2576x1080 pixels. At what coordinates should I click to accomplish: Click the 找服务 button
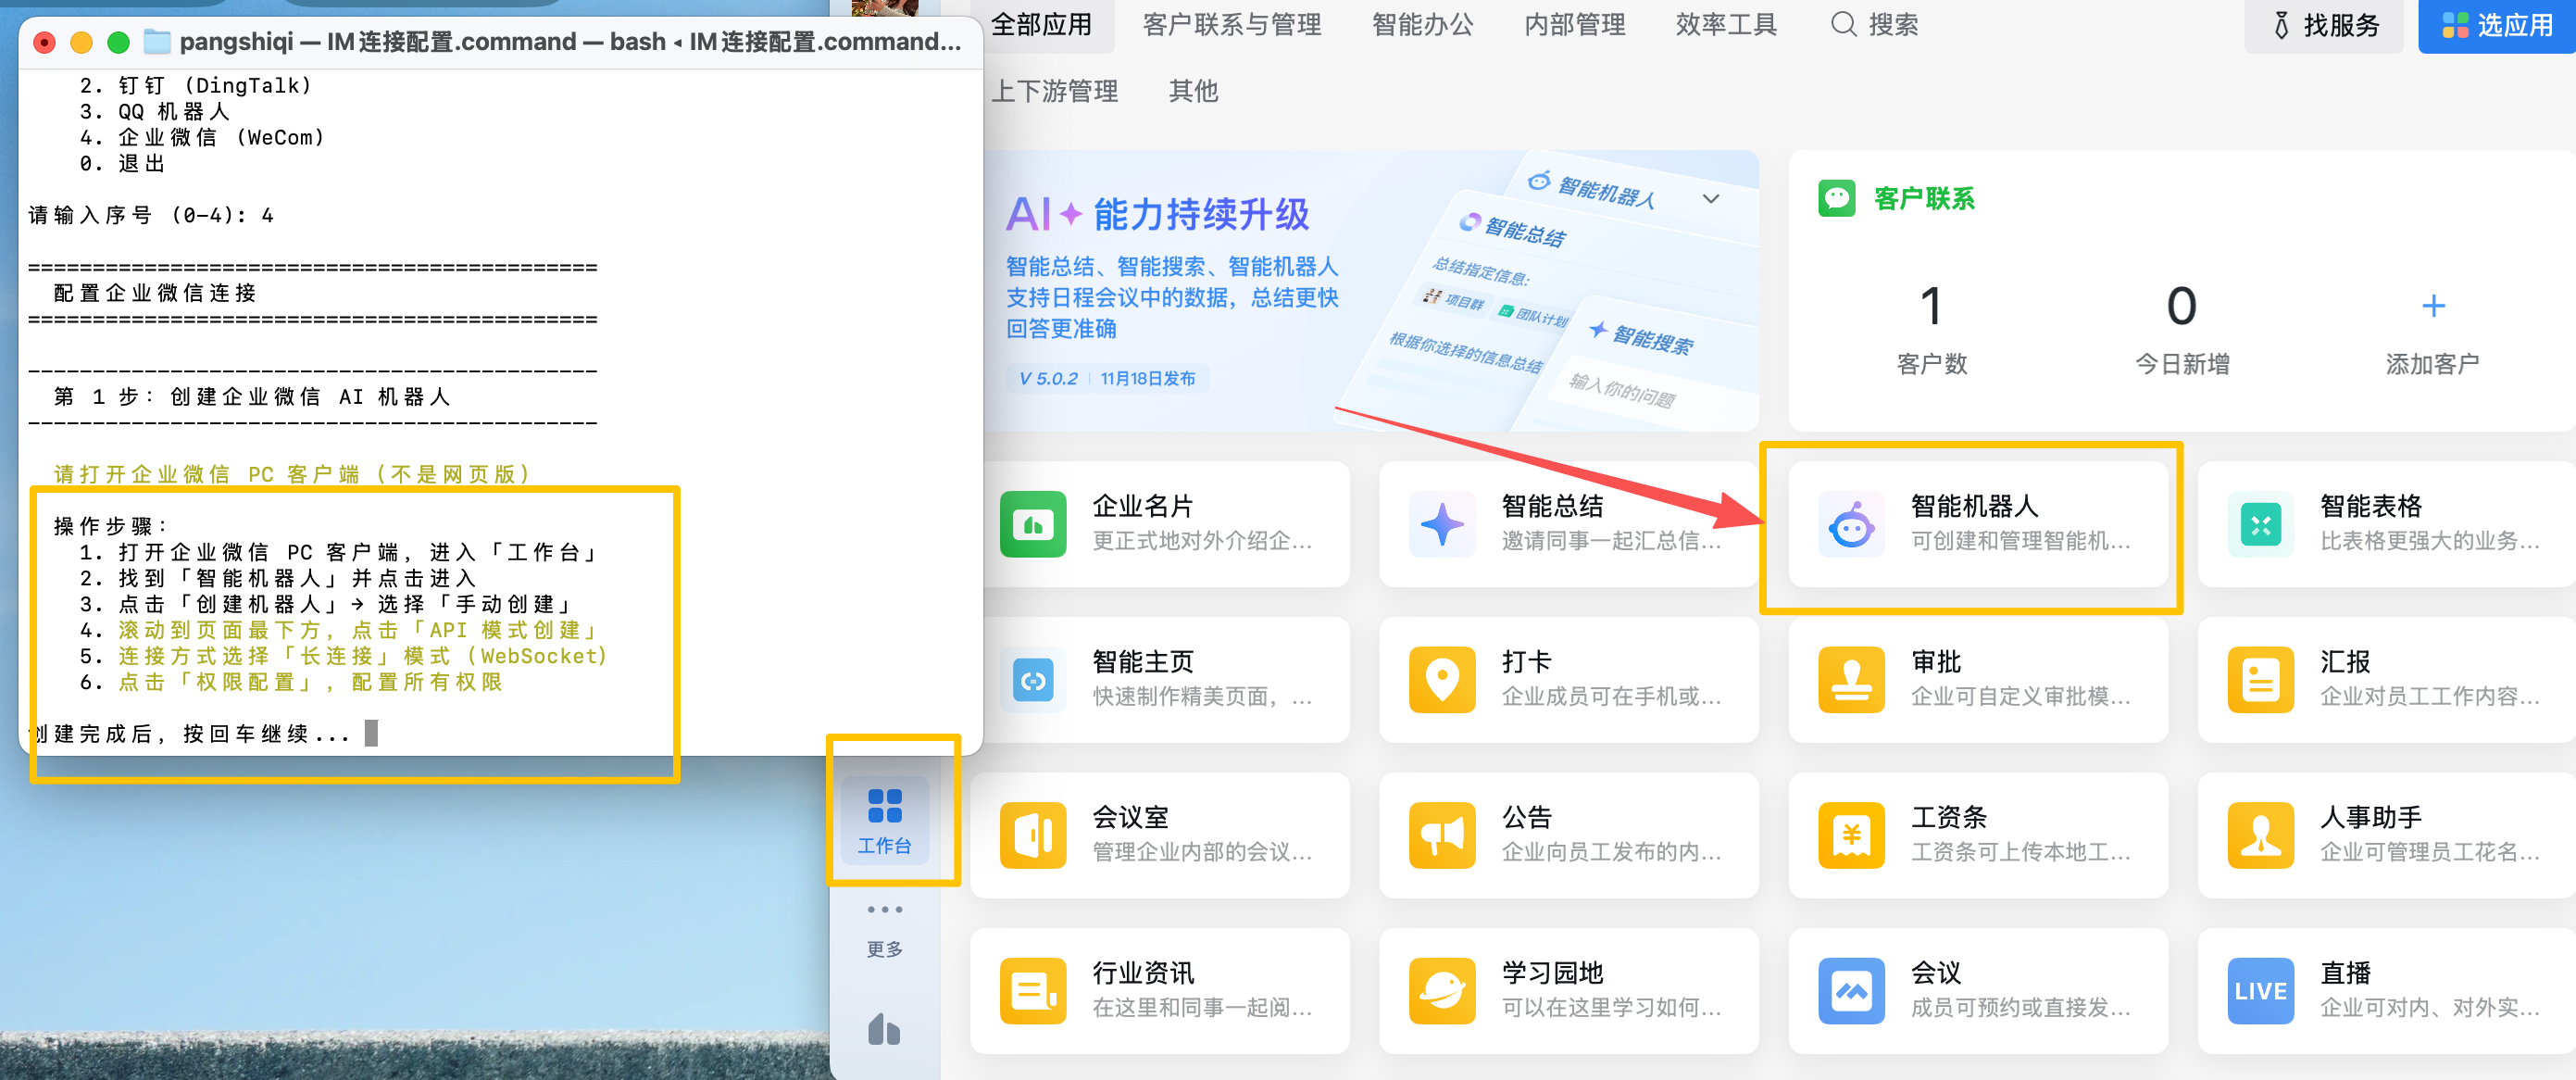point(2324,25)
